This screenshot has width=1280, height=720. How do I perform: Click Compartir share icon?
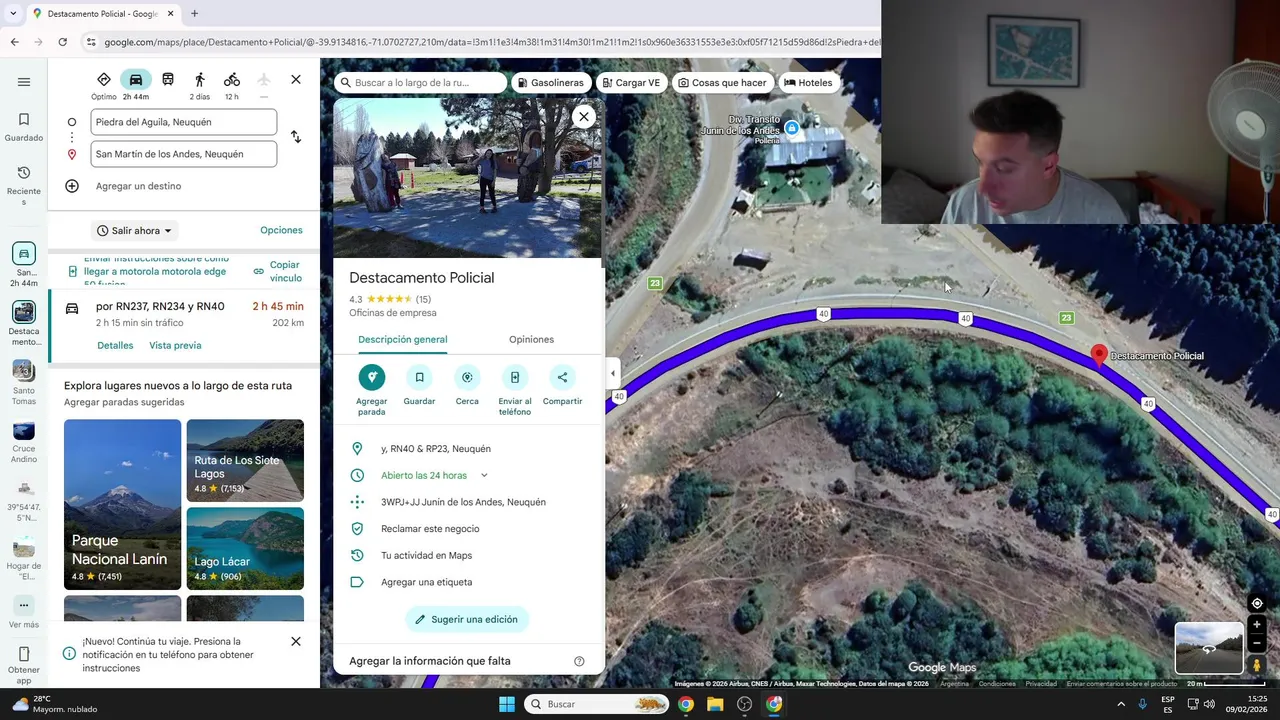tap(562, 377)
